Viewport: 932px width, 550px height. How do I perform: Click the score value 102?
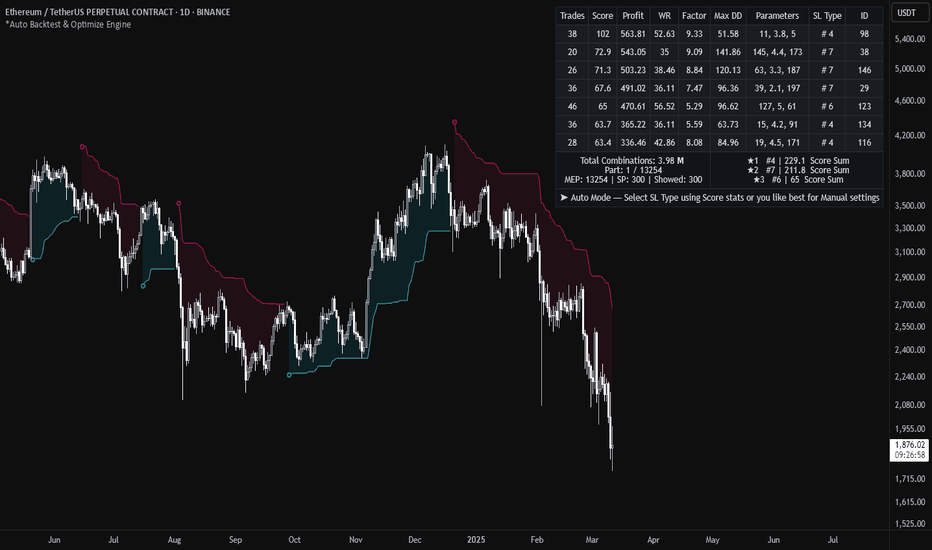[x=603, y=34]
